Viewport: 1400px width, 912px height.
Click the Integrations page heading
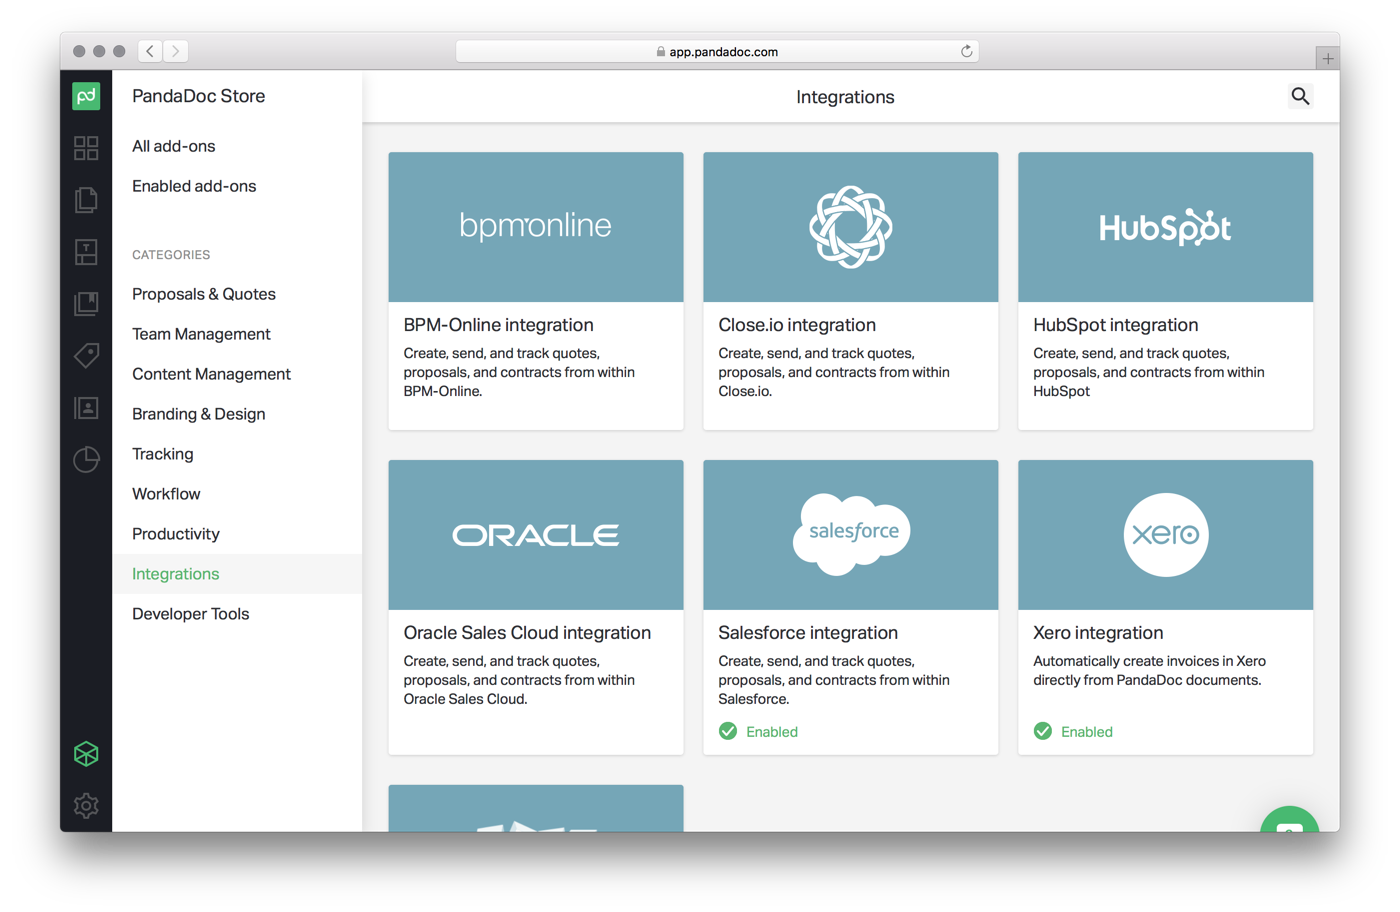[x=845, y=97]
